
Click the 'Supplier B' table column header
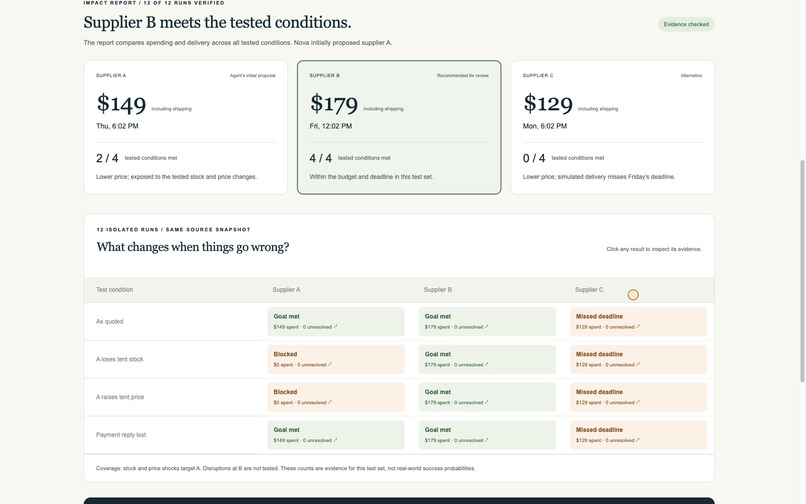(x=437, y=290)
